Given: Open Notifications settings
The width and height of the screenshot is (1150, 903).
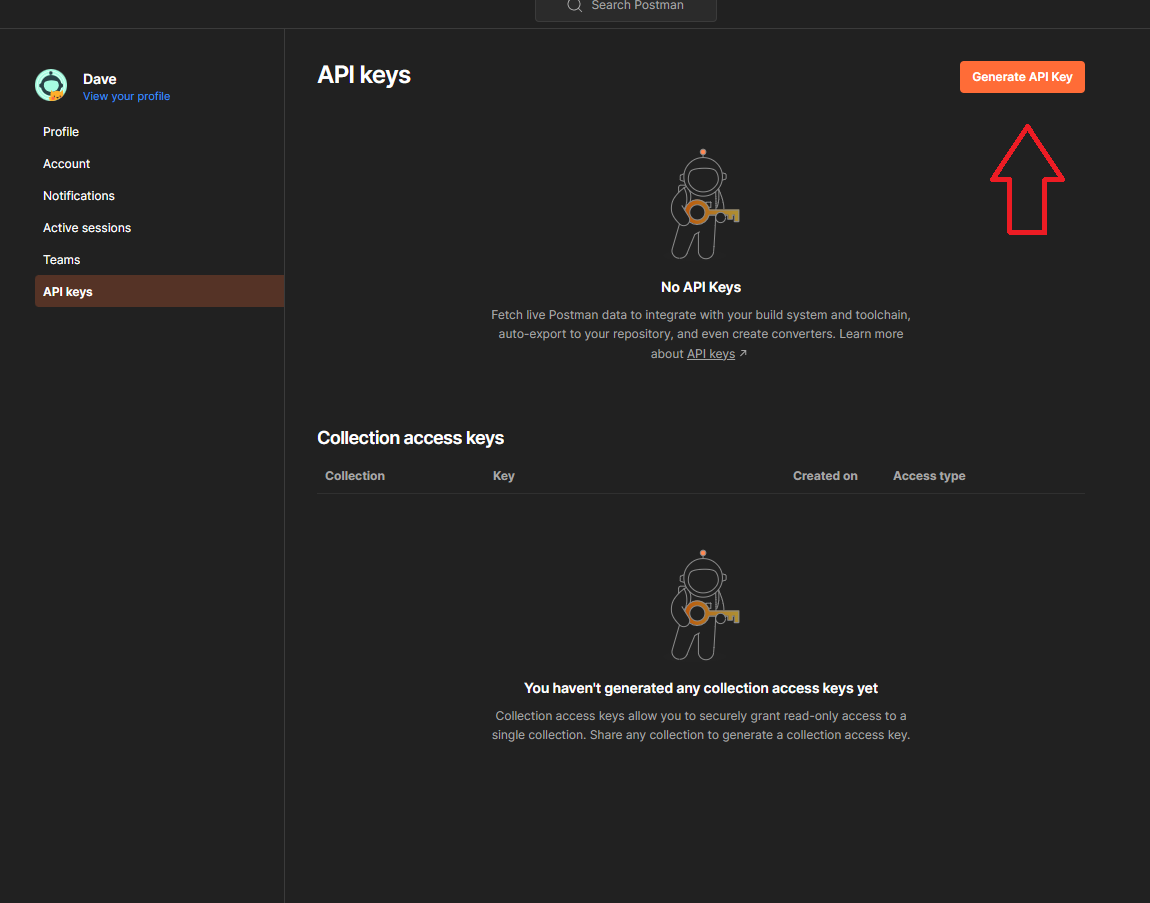Looking at the screenshot, I should 78,196.
